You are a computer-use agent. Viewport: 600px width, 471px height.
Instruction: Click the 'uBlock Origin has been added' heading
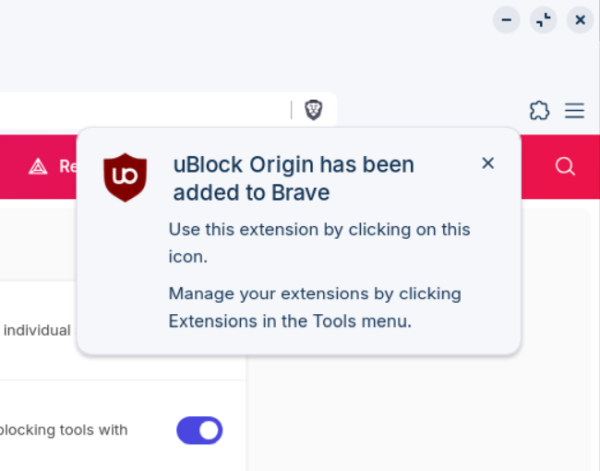tap(293, 164)
